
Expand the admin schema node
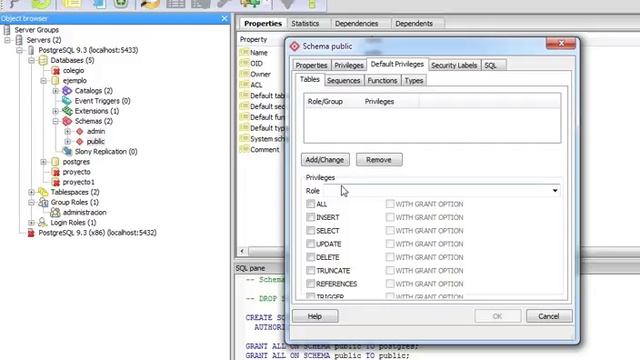(68, 131)
